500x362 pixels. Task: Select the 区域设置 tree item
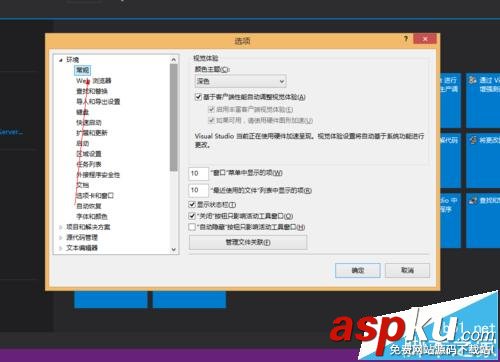click(x=89, y=154)
